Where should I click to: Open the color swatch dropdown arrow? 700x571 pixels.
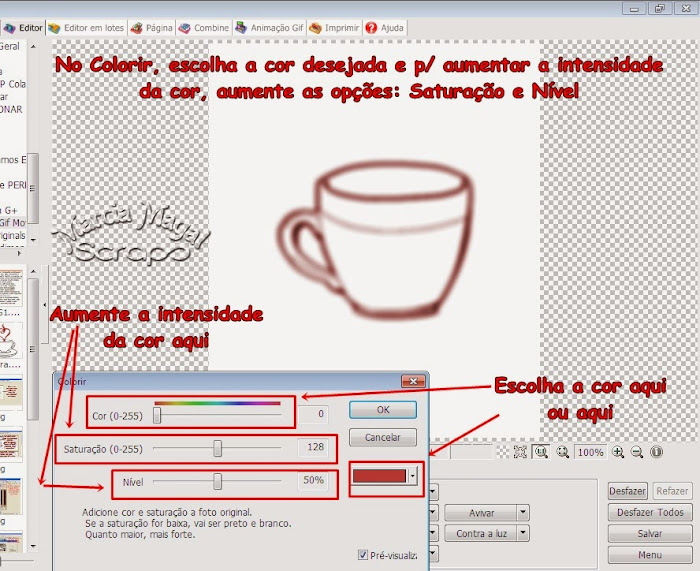tap(412, 476)
